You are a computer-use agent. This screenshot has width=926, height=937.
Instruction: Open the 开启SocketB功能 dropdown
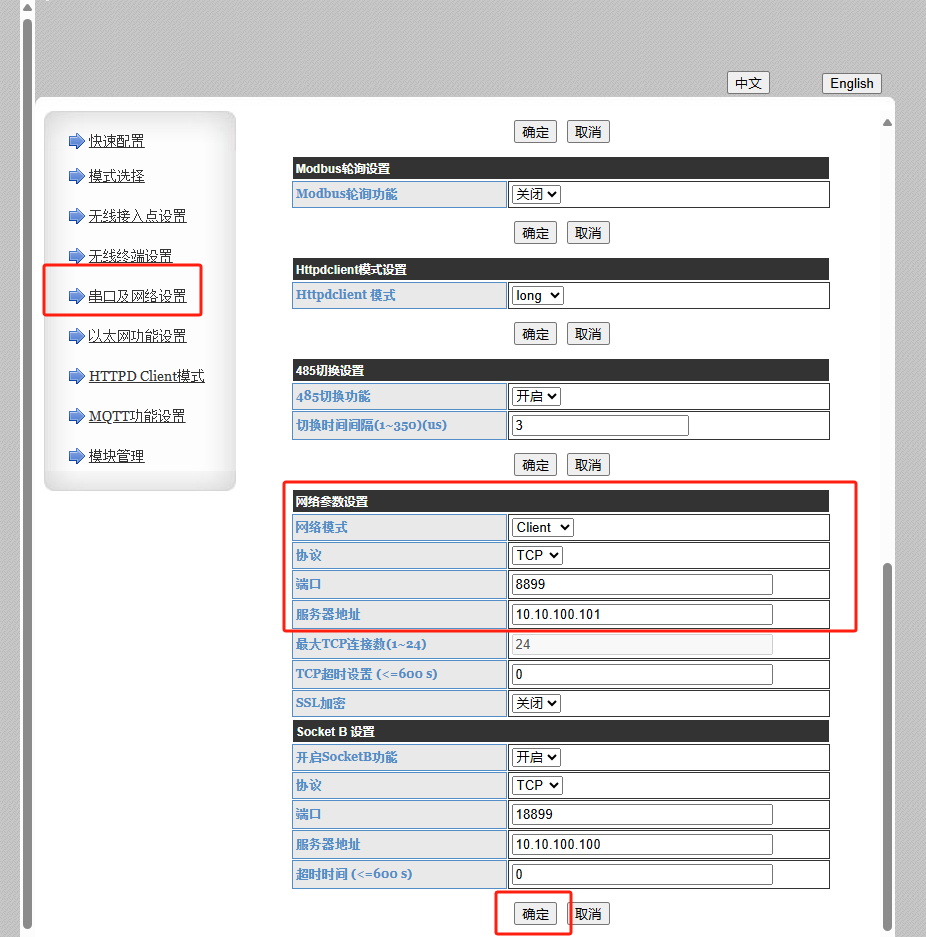[x=536, y=757]
